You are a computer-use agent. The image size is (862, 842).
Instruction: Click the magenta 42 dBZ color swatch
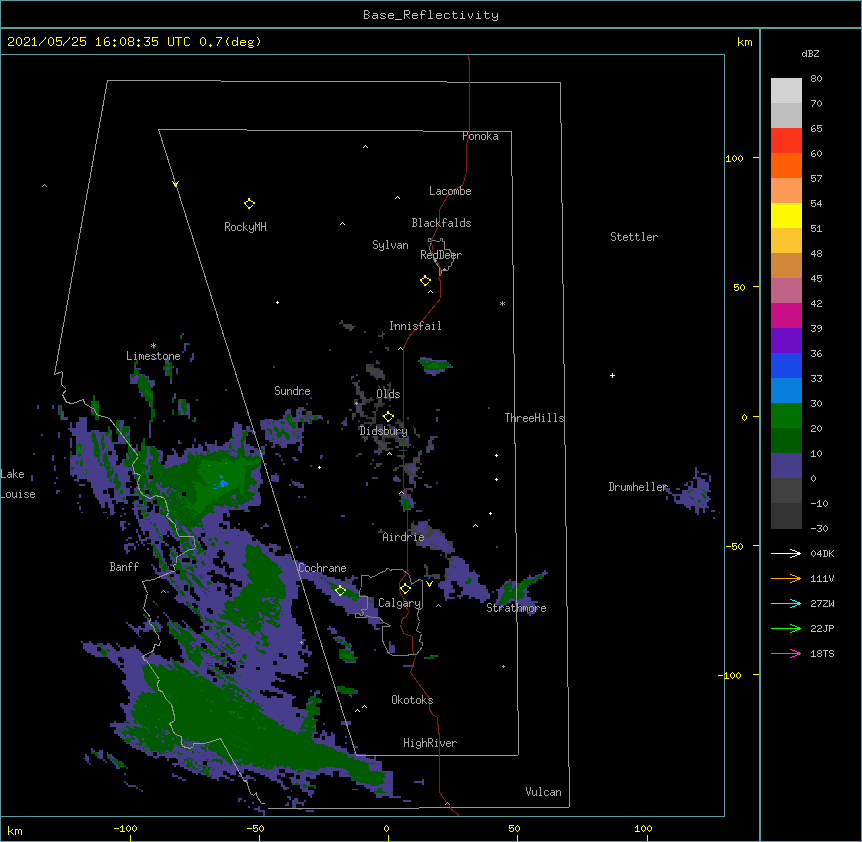pos(786,315)
